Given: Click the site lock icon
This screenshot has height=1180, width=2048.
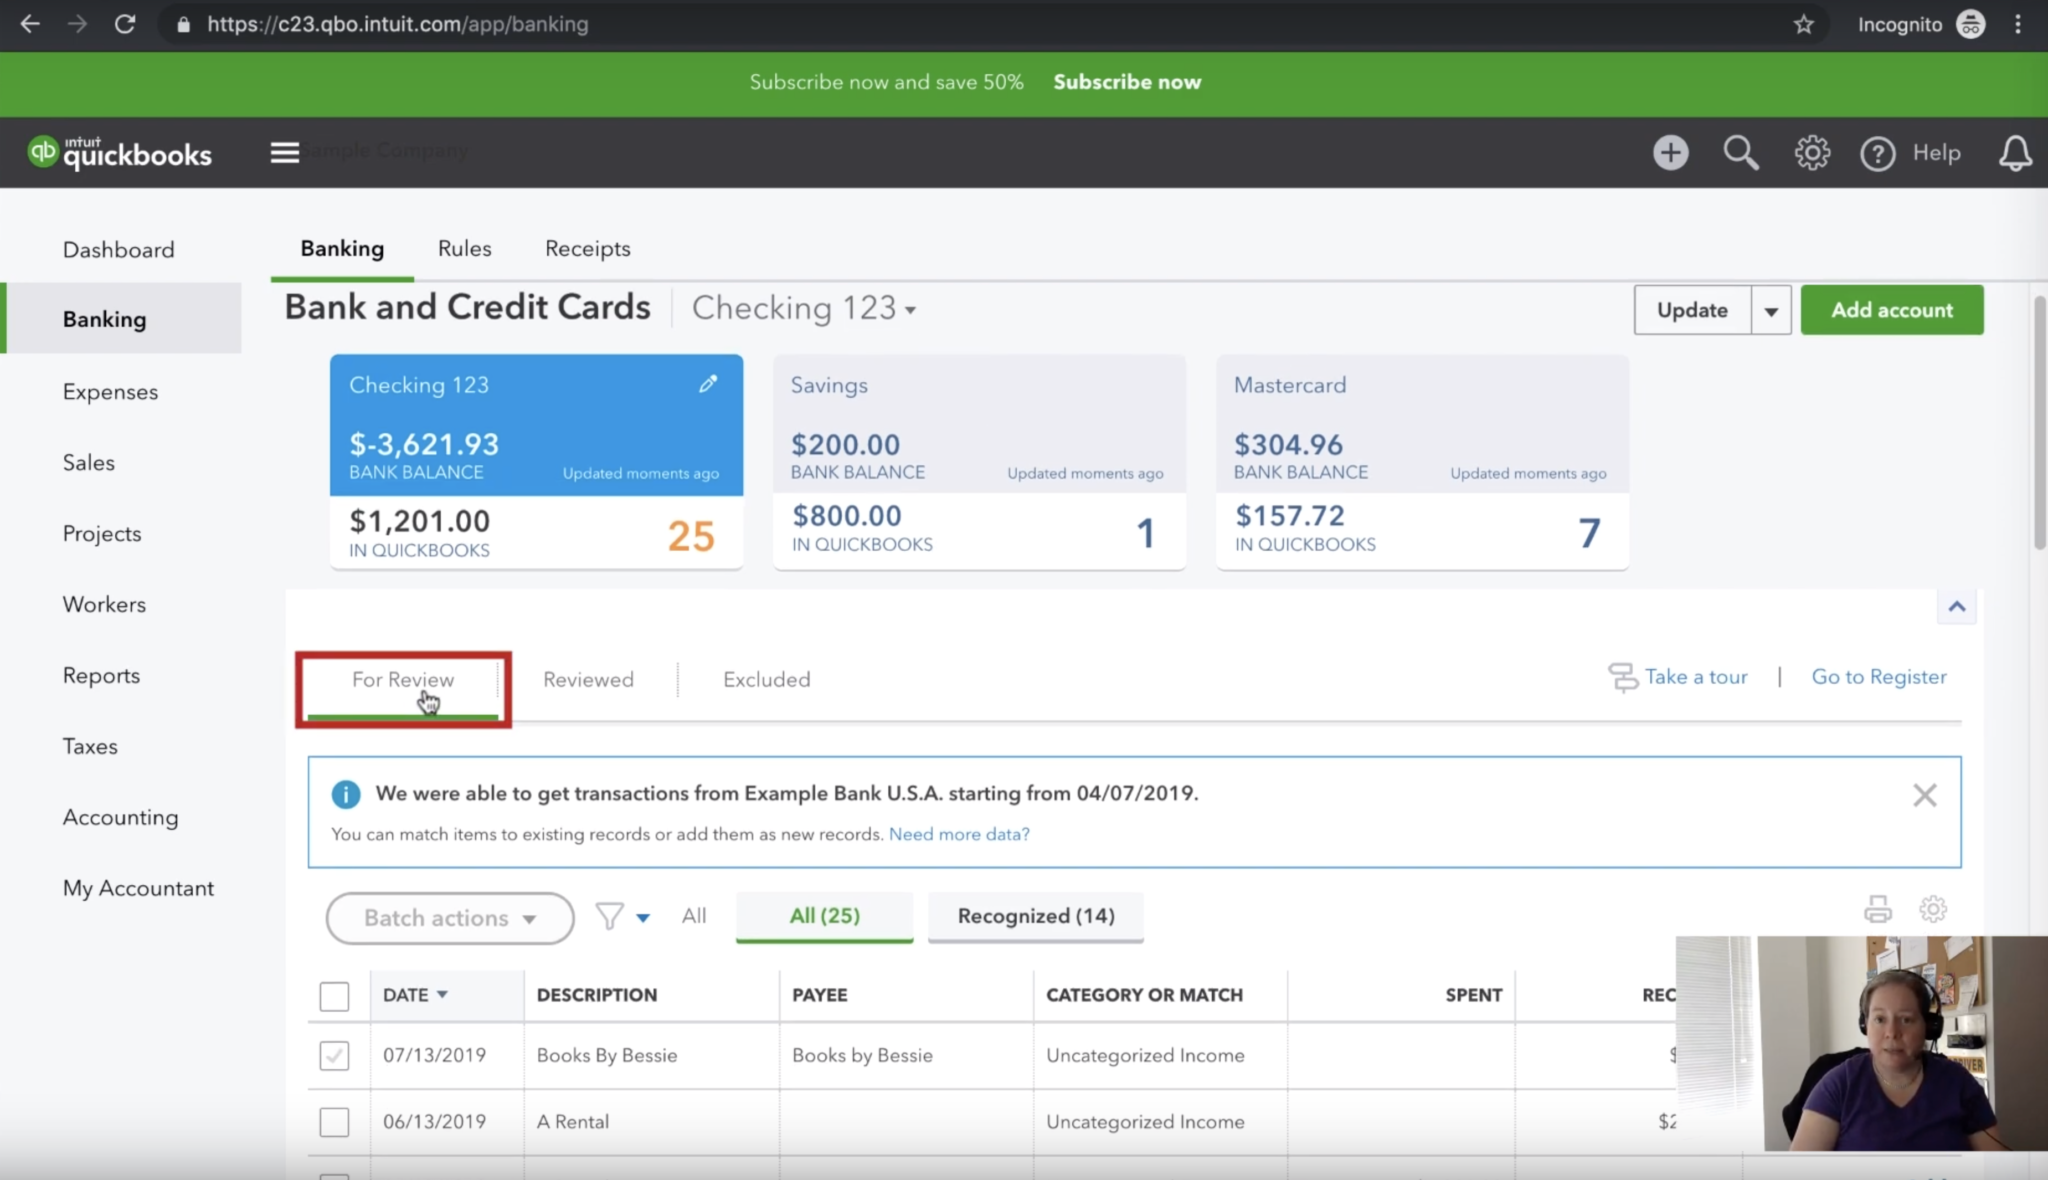Looking at the screenshot, I should click(183, 24).
